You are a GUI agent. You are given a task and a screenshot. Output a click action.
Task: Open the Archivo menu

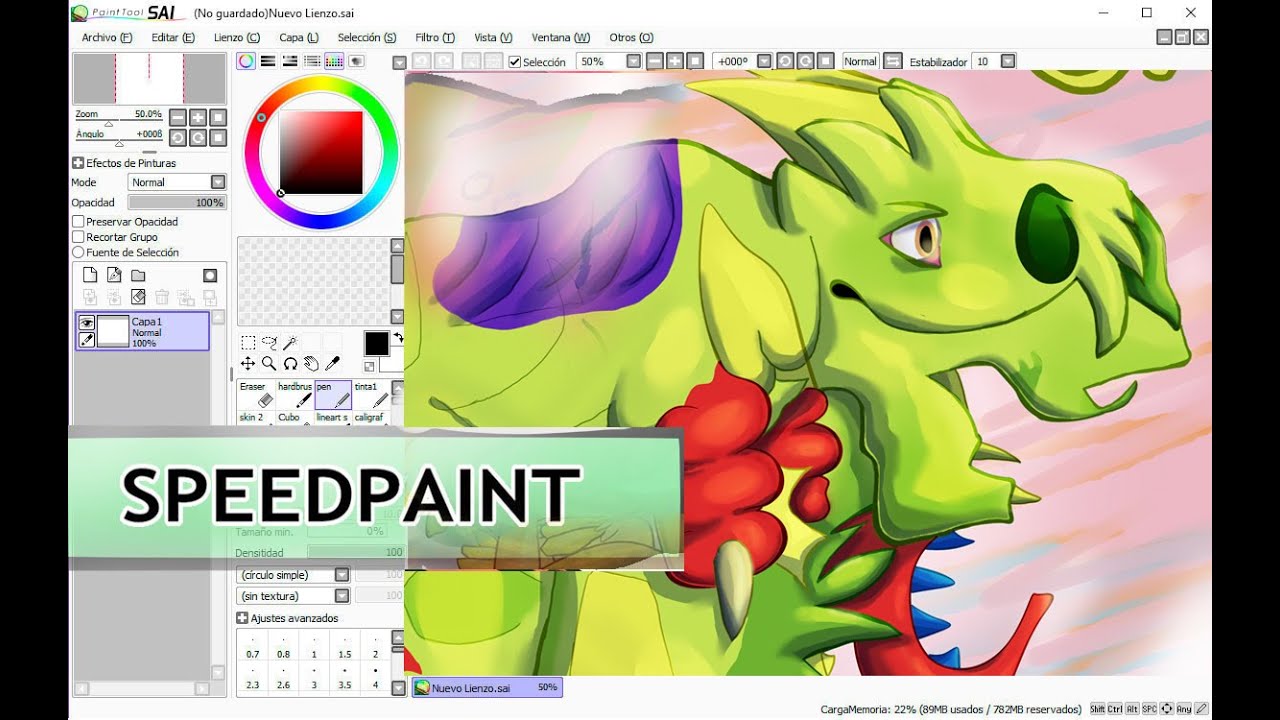[107, 37]
